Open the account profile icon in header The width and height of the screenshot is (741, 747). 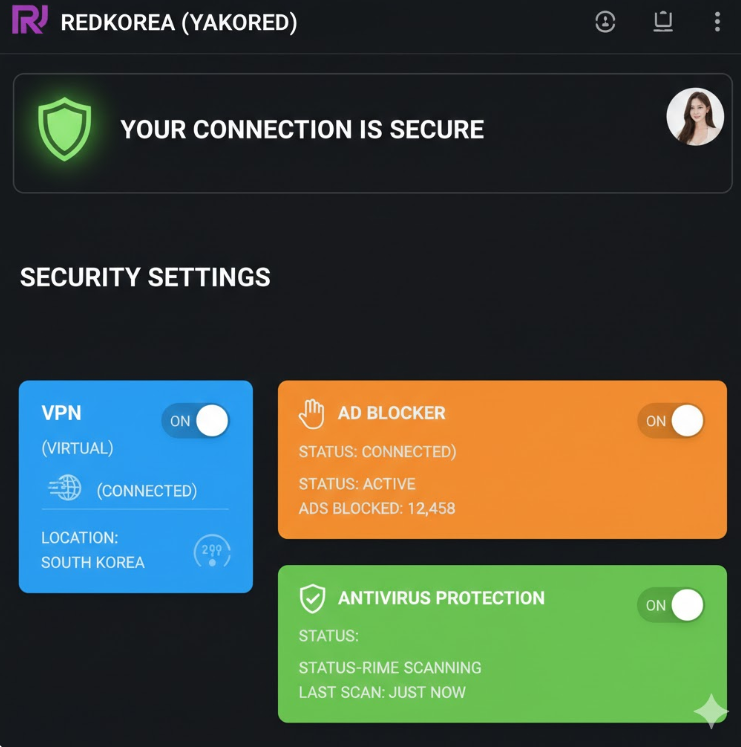pyautogui.click(x=605, y=21)
